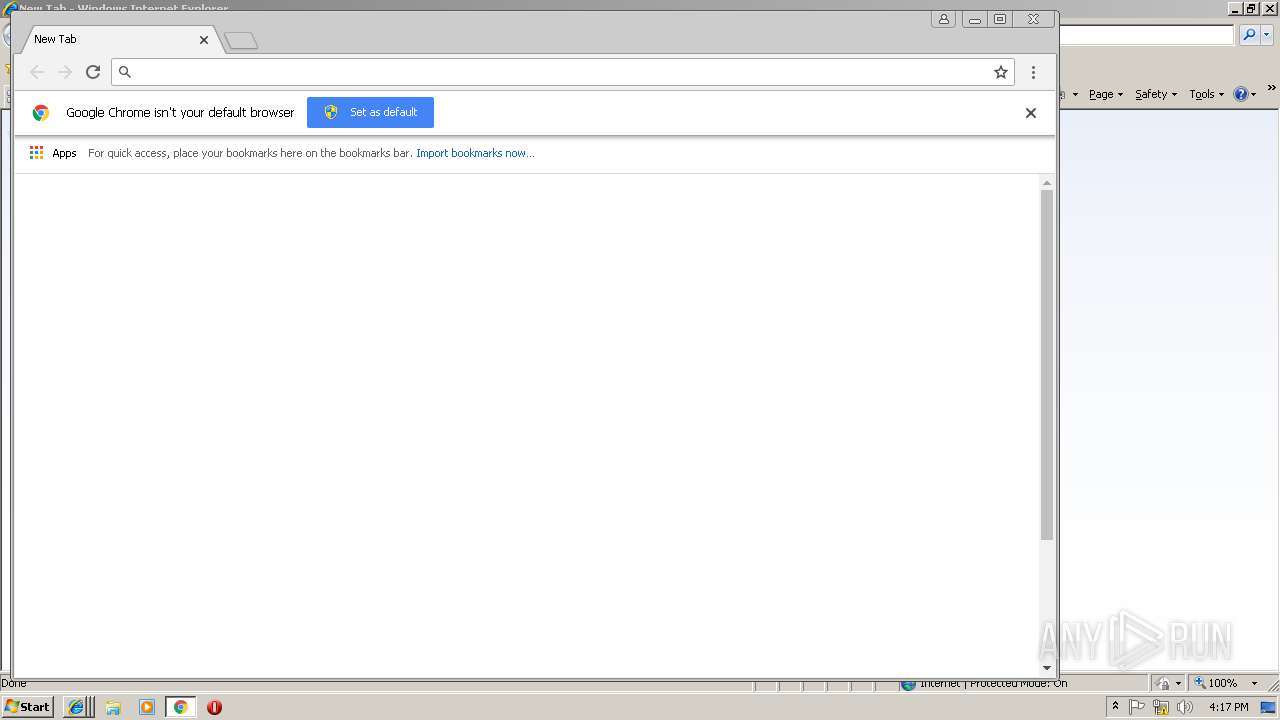This screenshot has width=1280, height=720.
Task: Open the Safety menu in Internet Explorer
Action: click(x=1155, y=94)
